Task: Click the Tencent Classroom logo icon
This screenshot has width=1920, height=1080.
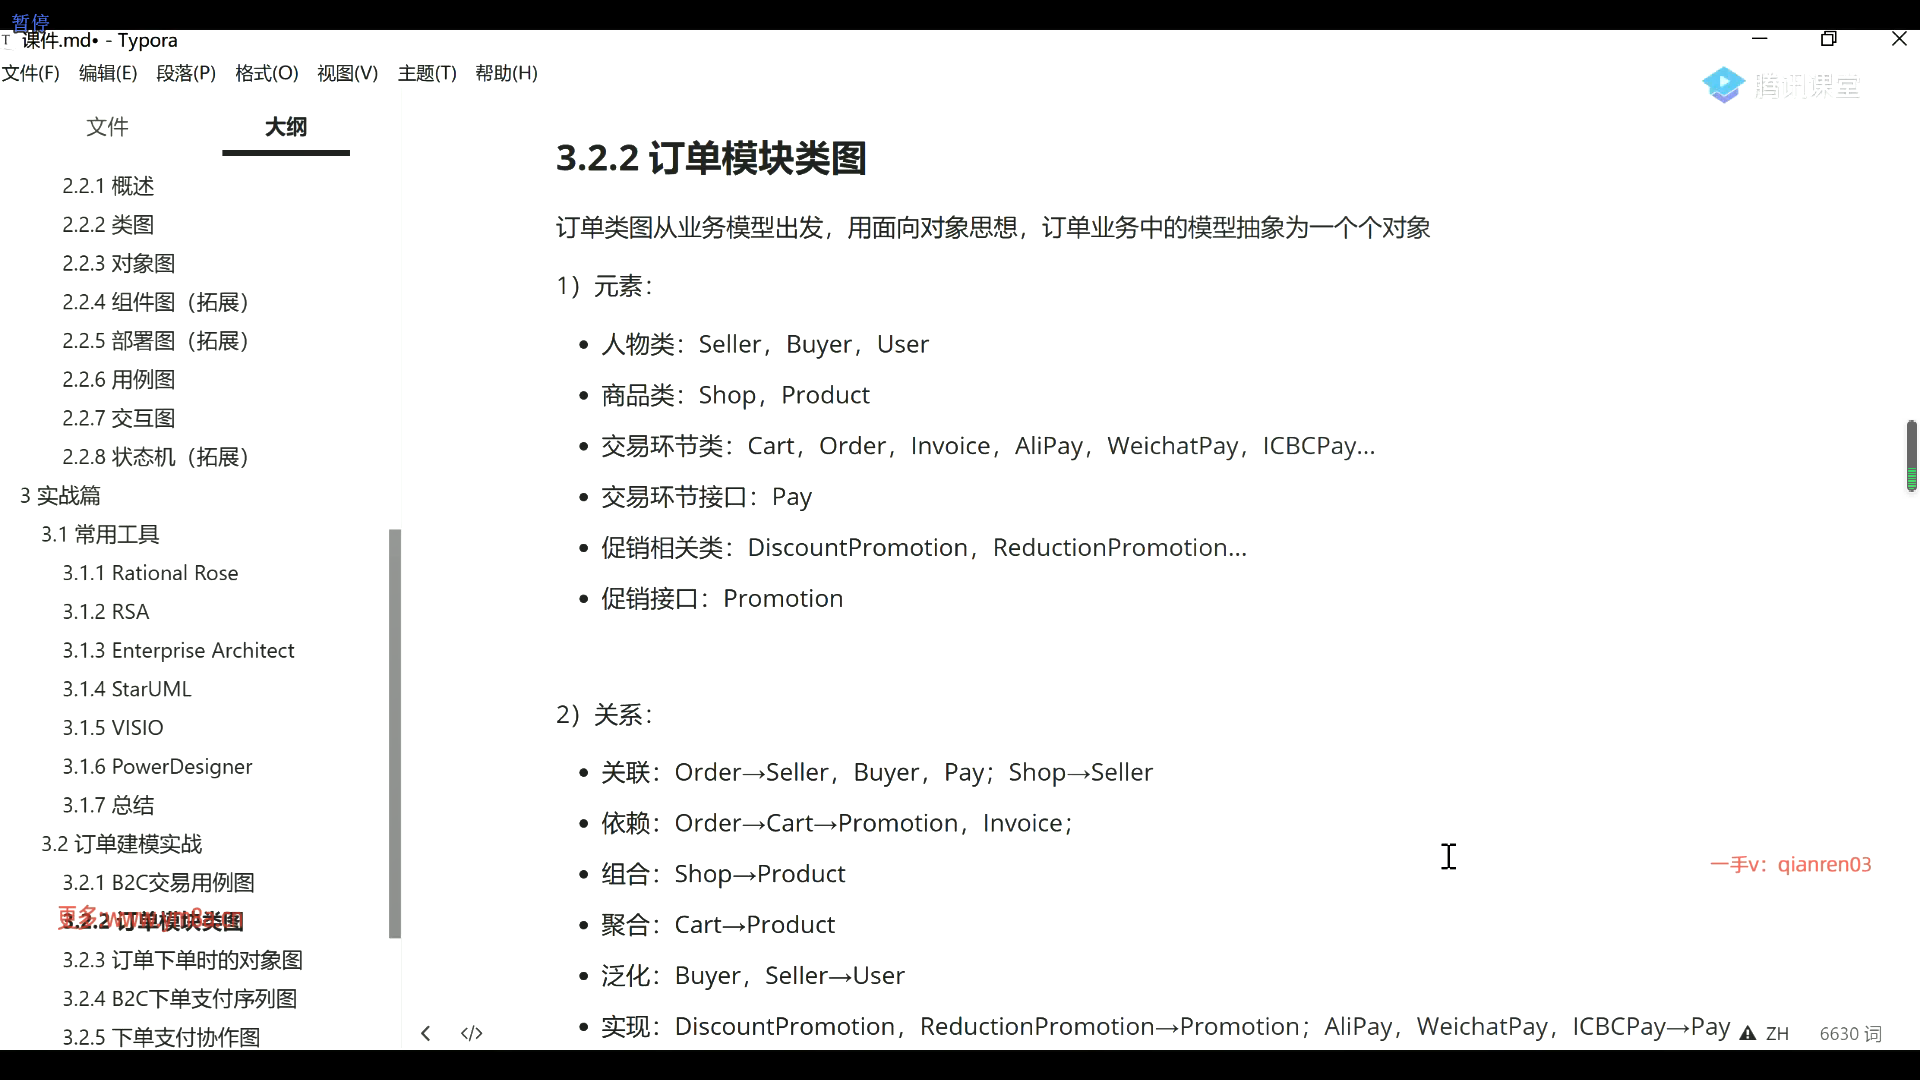Action: [1724, 86]
